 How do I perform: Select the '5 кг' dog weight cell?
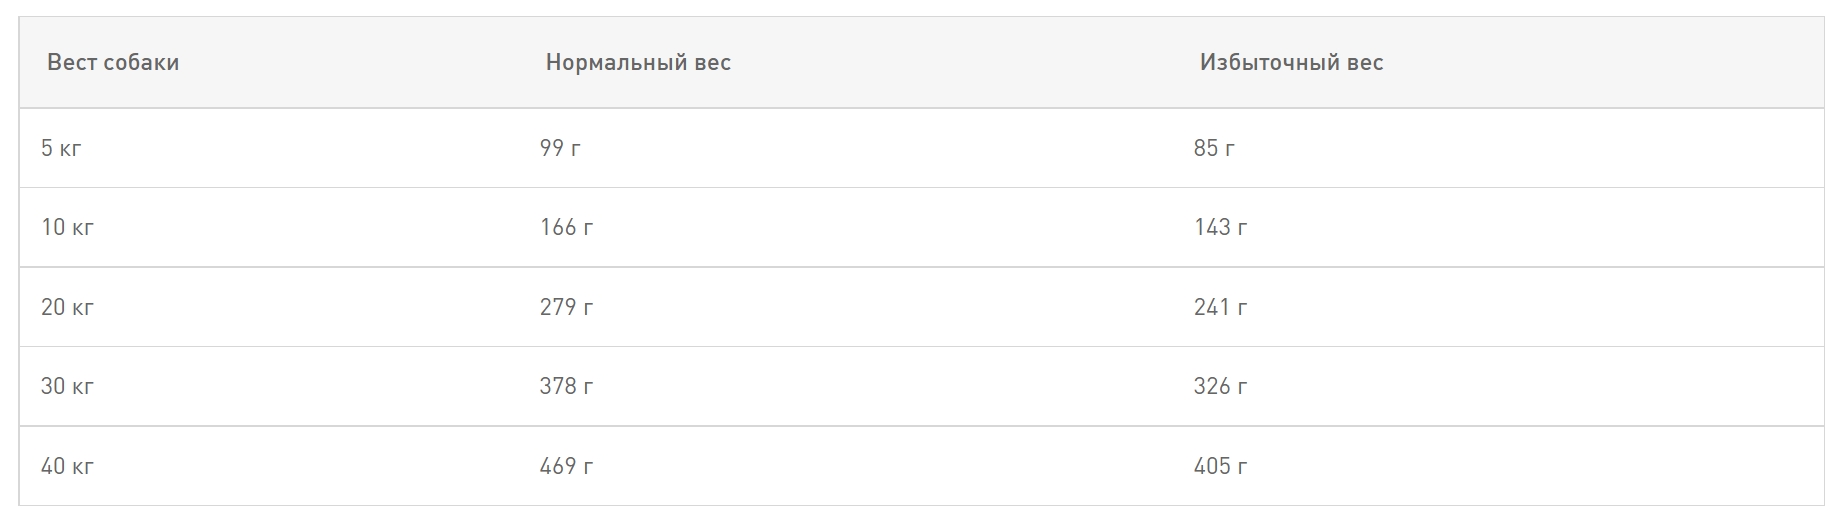pyautogui.click(x=61, y=149)
